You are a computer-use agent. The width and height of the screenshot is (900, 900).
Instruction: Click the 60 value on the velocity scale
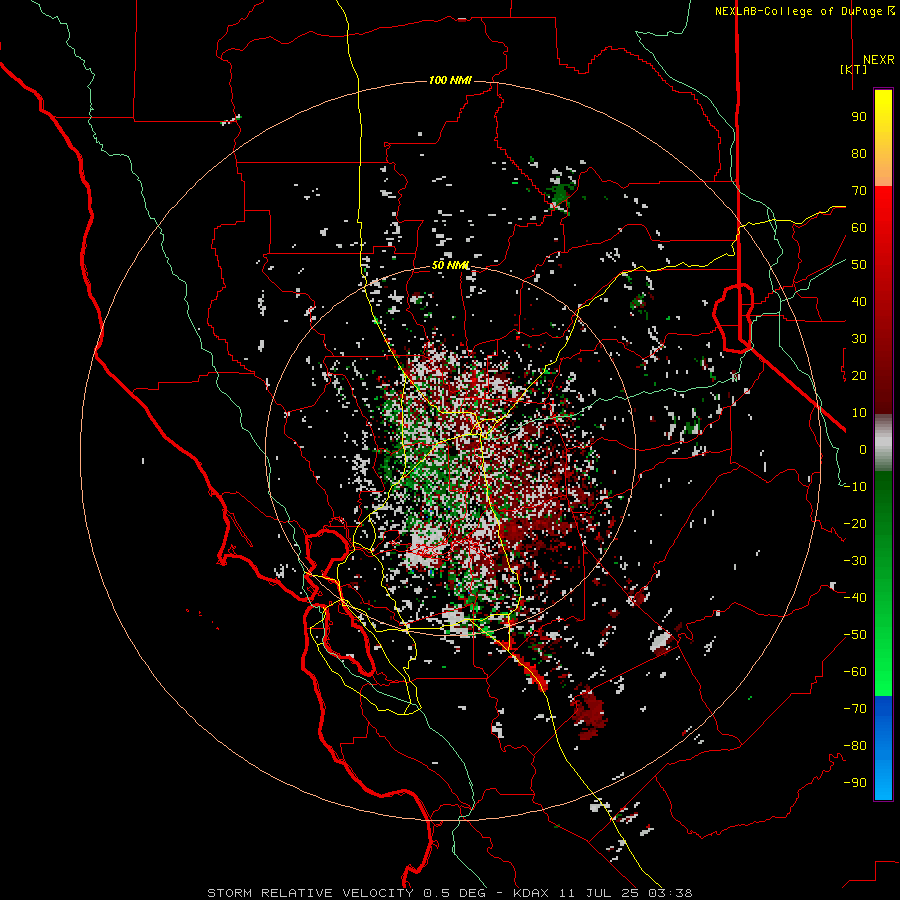click(859, 228)
